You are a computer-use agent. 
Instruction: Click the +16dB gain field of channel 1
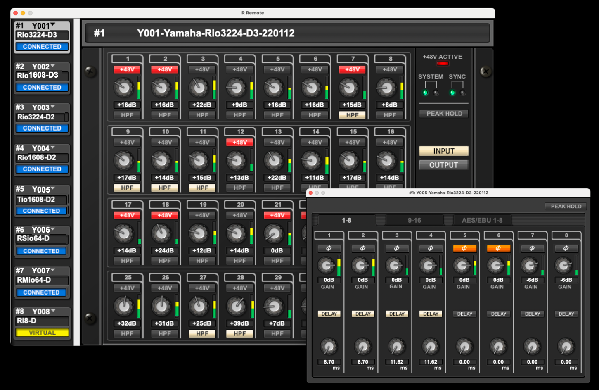pos(127,105)
